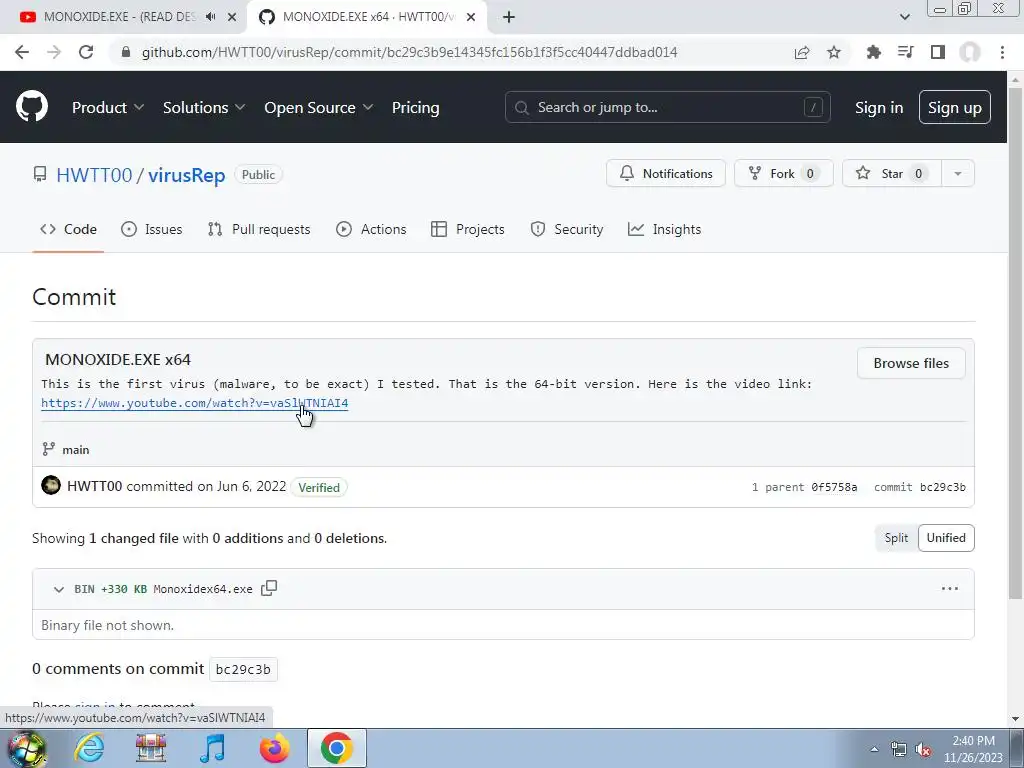Click main branch link

click(x=76, y=449)
